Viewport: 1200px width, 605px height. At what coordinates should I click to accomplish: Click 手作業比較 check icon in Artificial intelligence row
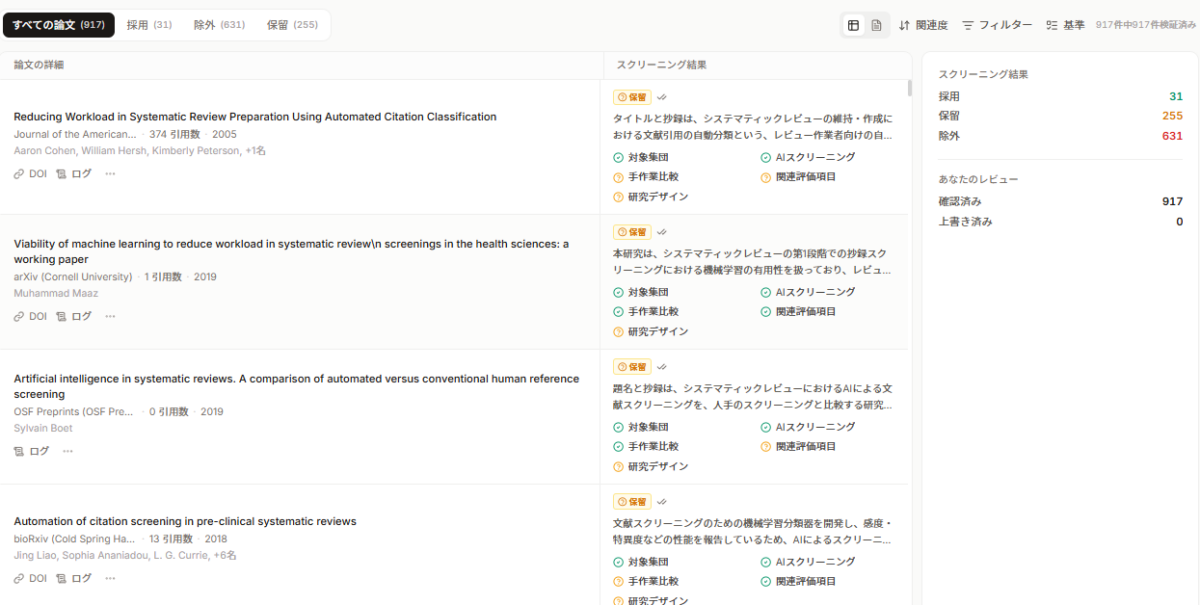click(x=618, y=447)
